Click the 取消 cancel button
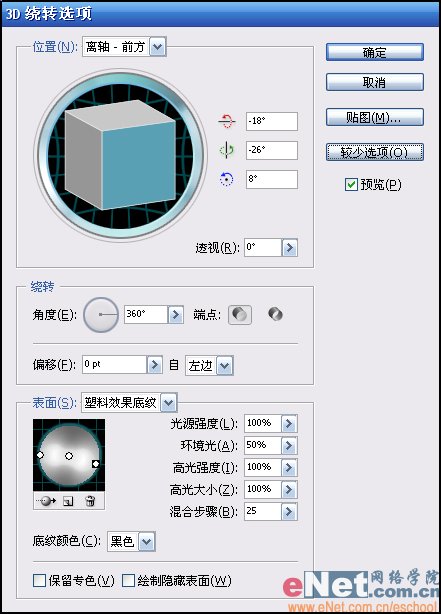The width and height of the screenshot is (441, 614). pos(374,82)
